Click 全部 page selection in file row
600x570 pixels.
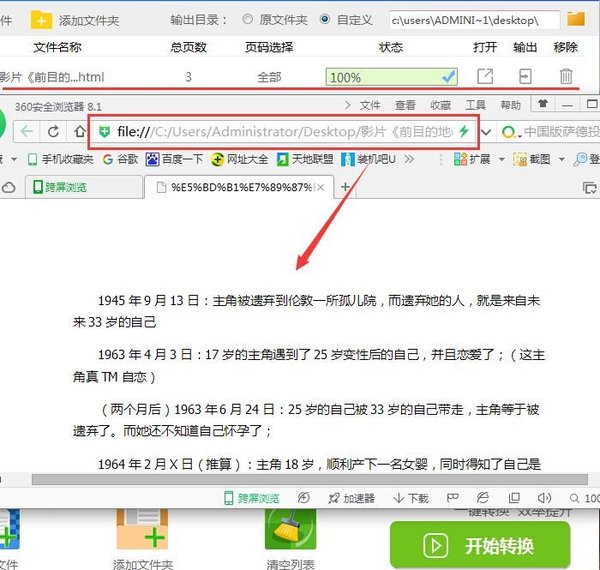click(269, 77)
